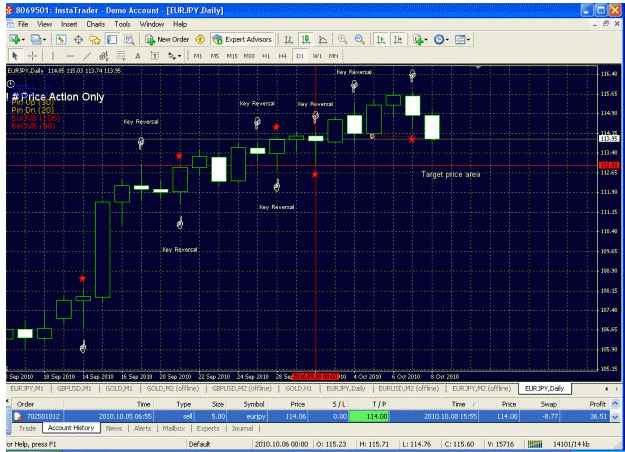
Task: Select the Vertical Line drawing tool
Action: 53,56
